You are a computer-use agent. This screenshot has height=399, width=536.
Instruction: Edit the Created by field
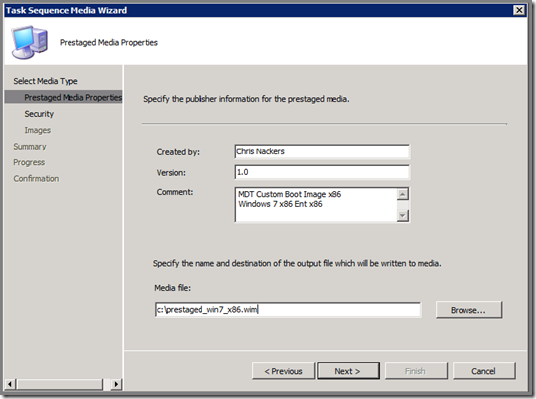(x=322, y=151)
